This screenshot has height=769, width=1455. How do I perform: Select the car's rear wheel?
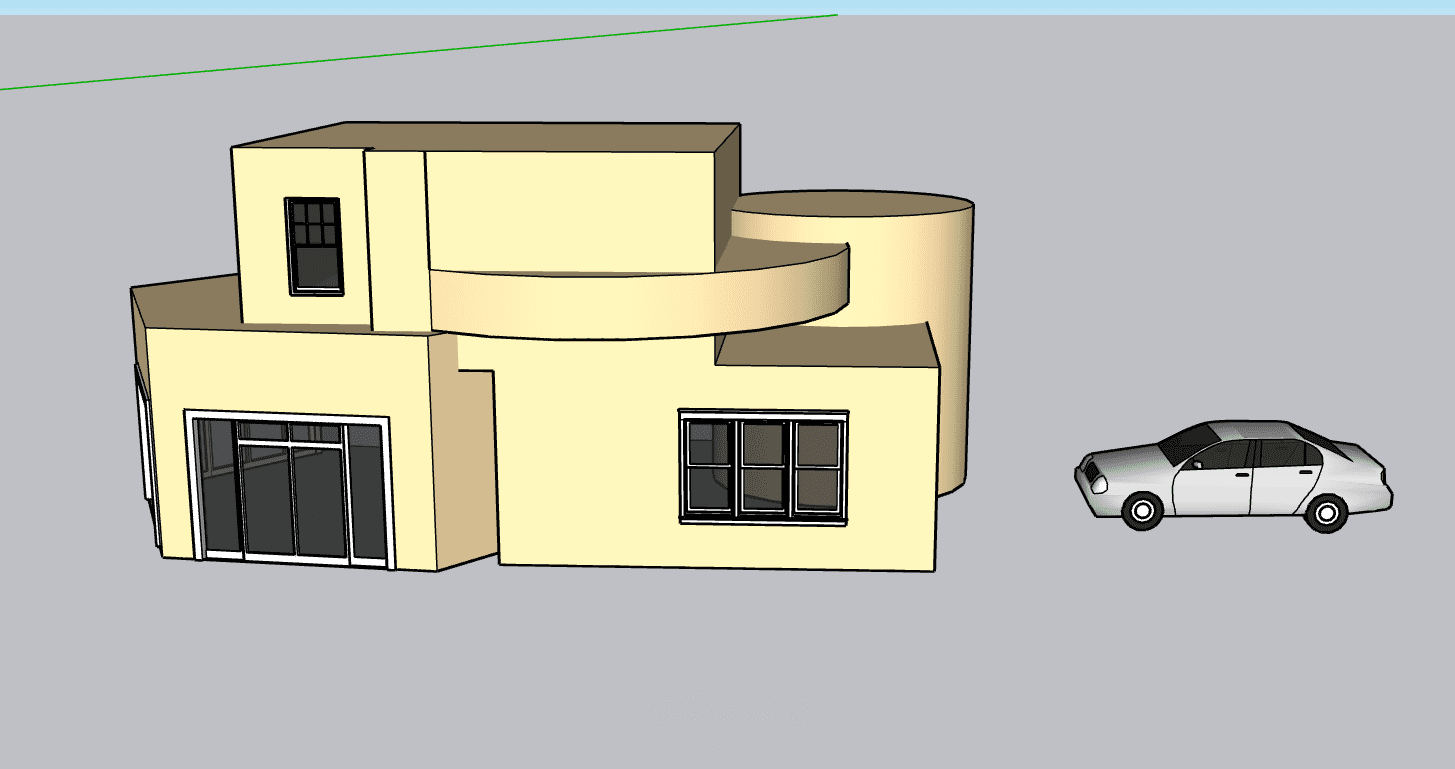click(1325, 513)
